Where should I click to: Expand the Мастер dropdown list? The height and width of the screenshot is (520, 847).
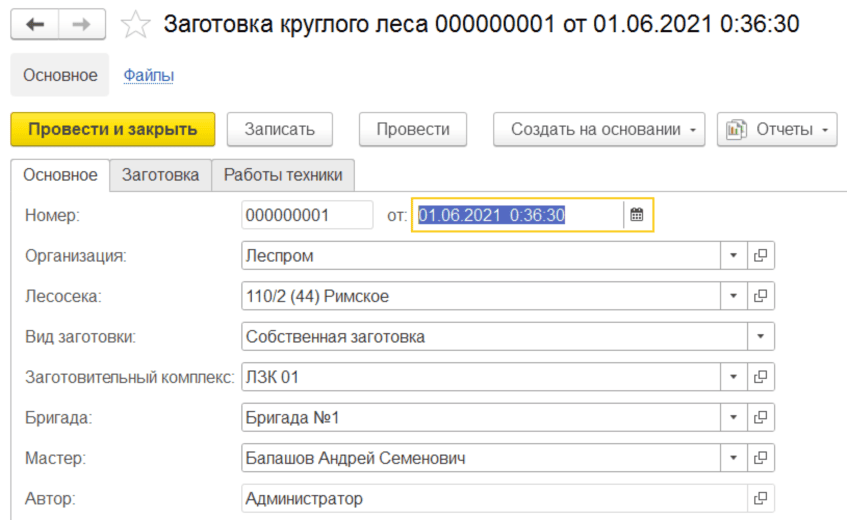[x=734, y=458]
